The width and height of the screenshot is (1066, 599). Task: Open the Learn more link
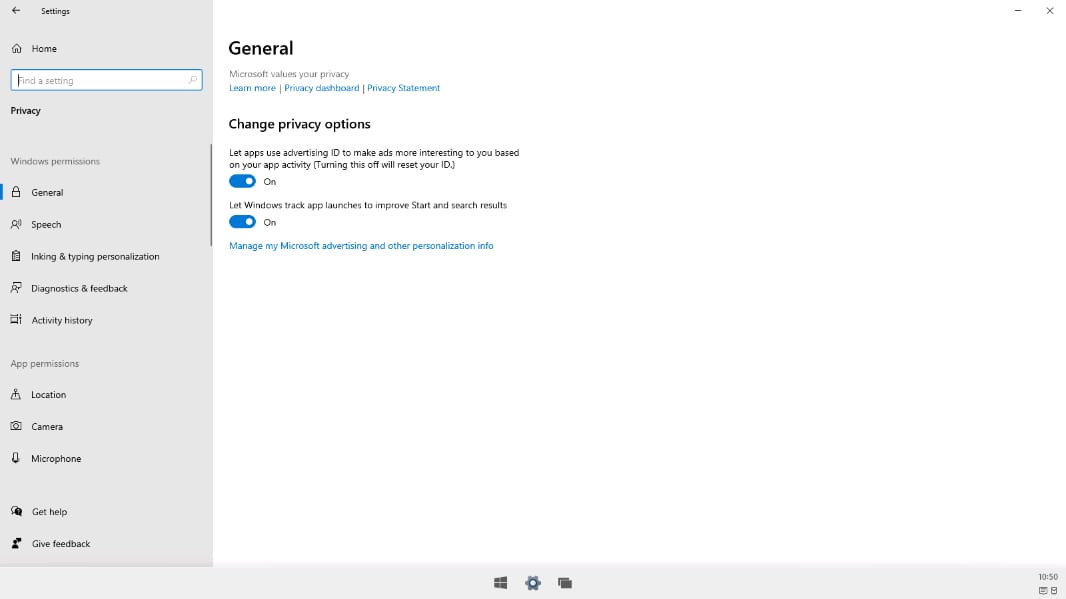pos(252,88)
